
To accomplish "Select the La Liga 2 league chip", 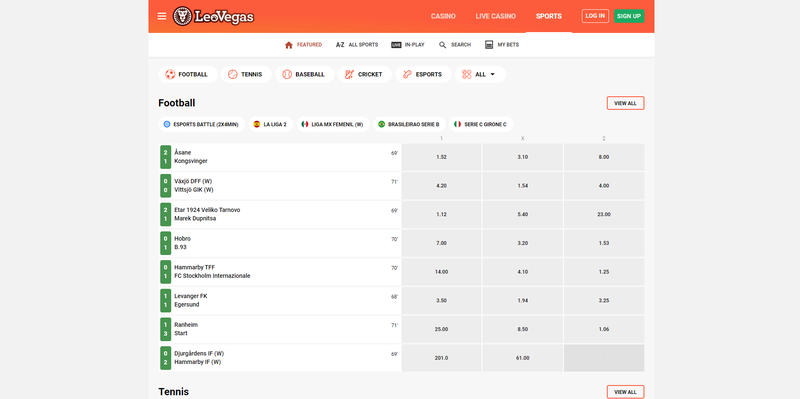I will 270,124.
